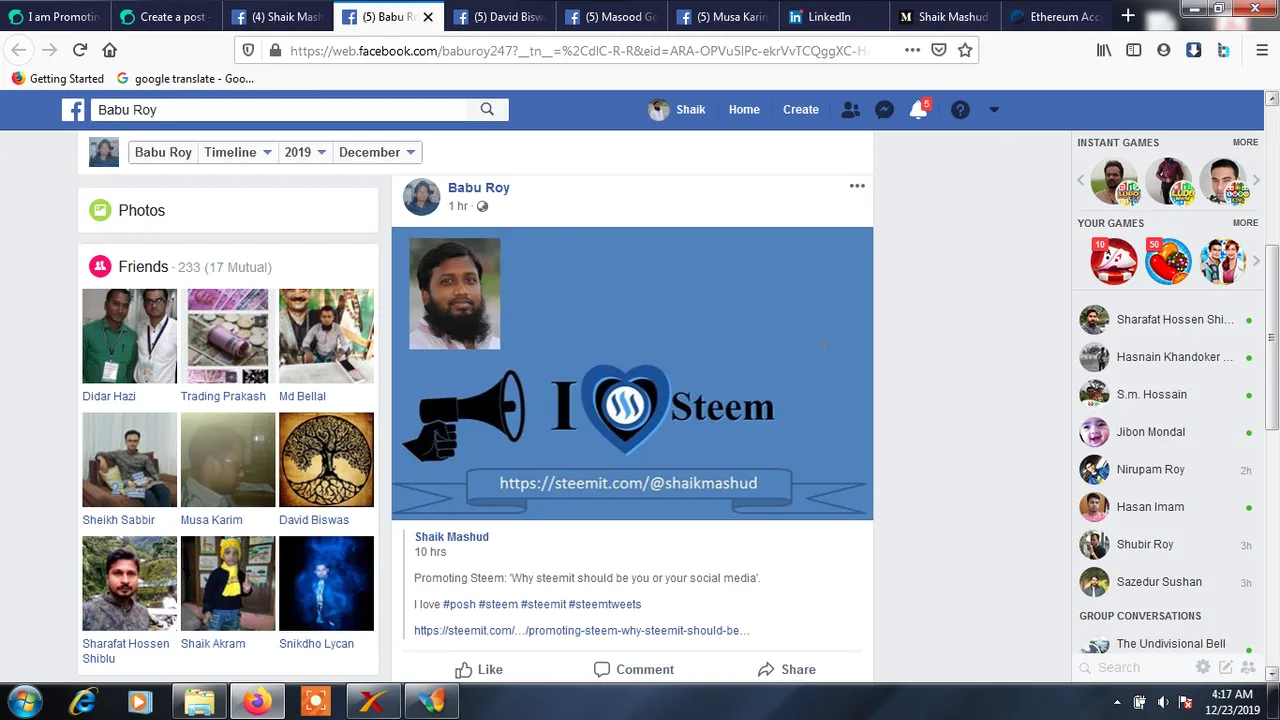This screenshot has height=720, width=1280.
Task: Click Facebook search input field
Action: click(x=278, y=110)
